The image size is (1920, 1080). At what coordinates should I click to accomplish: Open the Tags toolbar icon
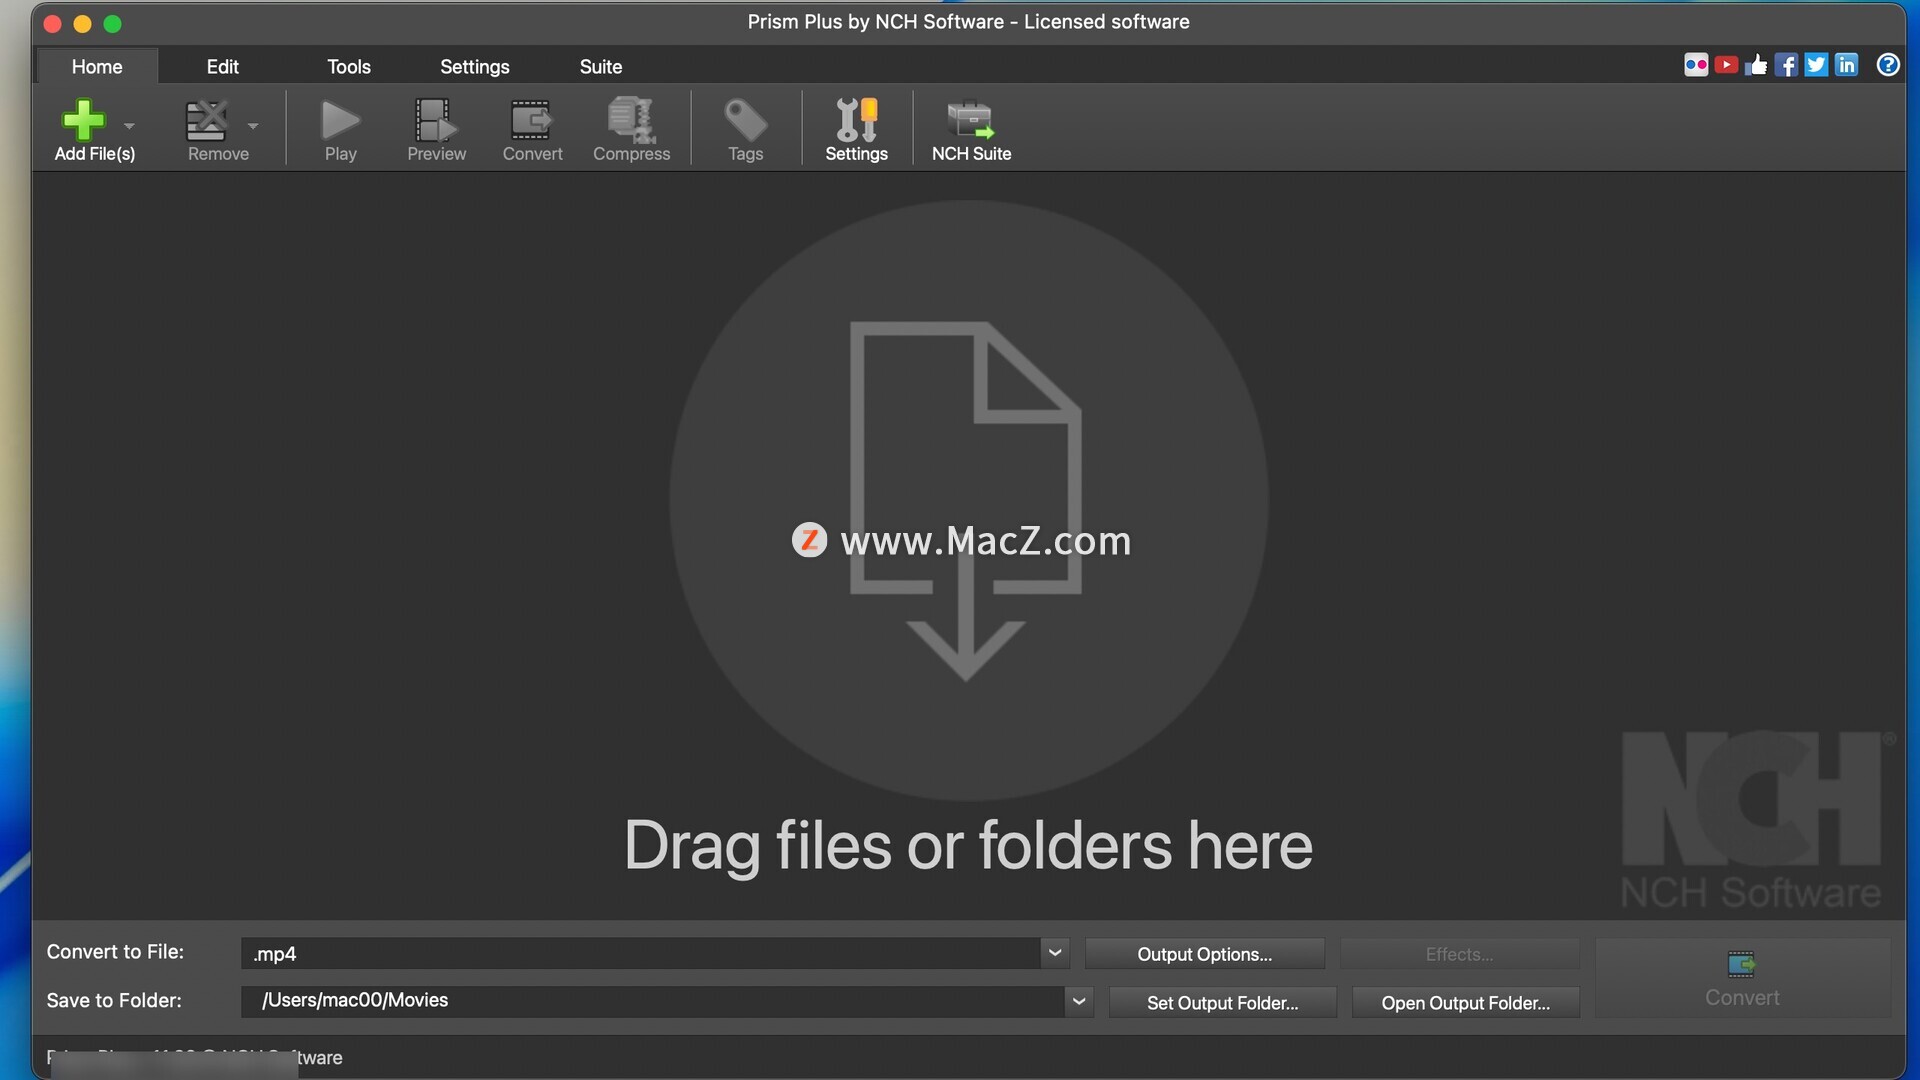coord(745,120)
